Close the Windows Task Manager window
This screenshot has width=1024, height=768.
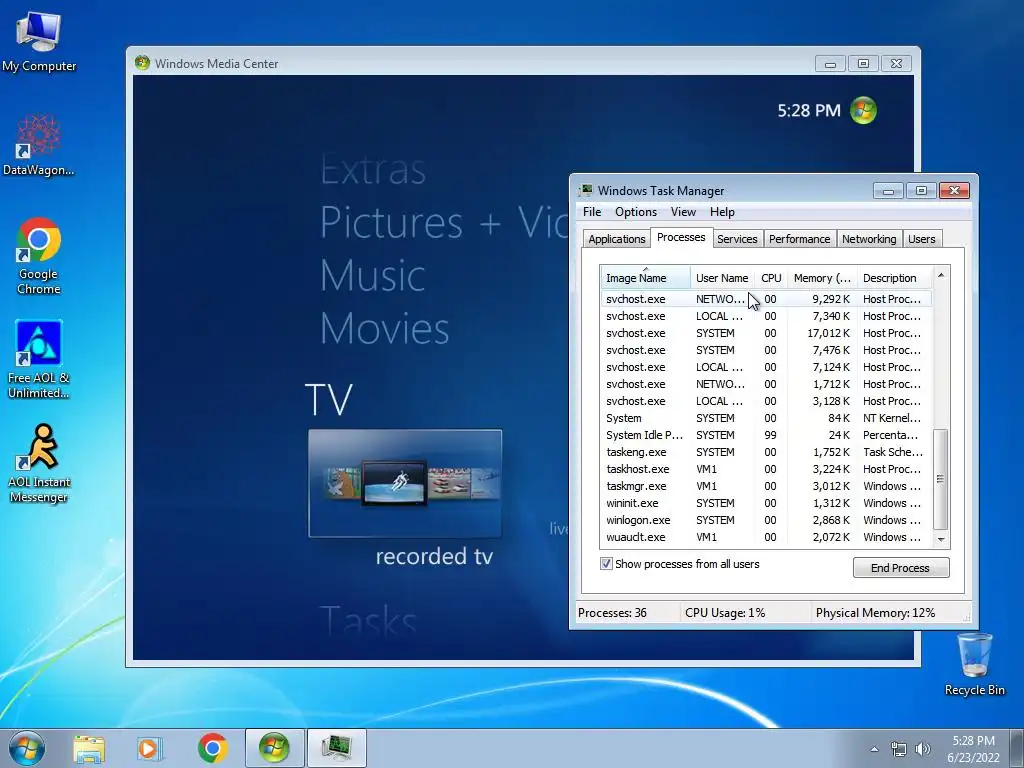coord(954,191)
